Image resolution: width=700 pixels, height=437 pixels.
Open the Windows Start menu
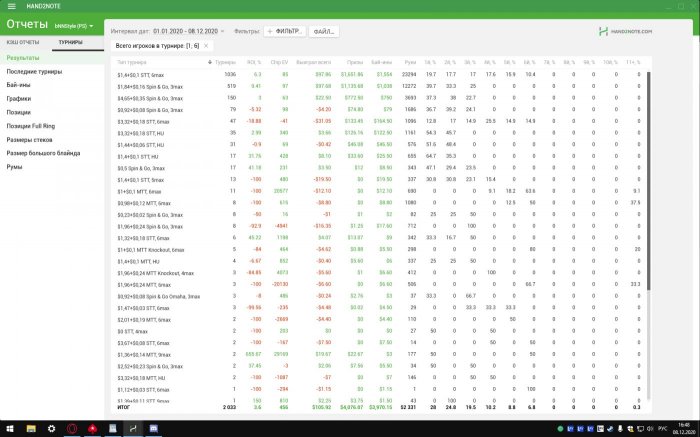(x=9, y=429)
